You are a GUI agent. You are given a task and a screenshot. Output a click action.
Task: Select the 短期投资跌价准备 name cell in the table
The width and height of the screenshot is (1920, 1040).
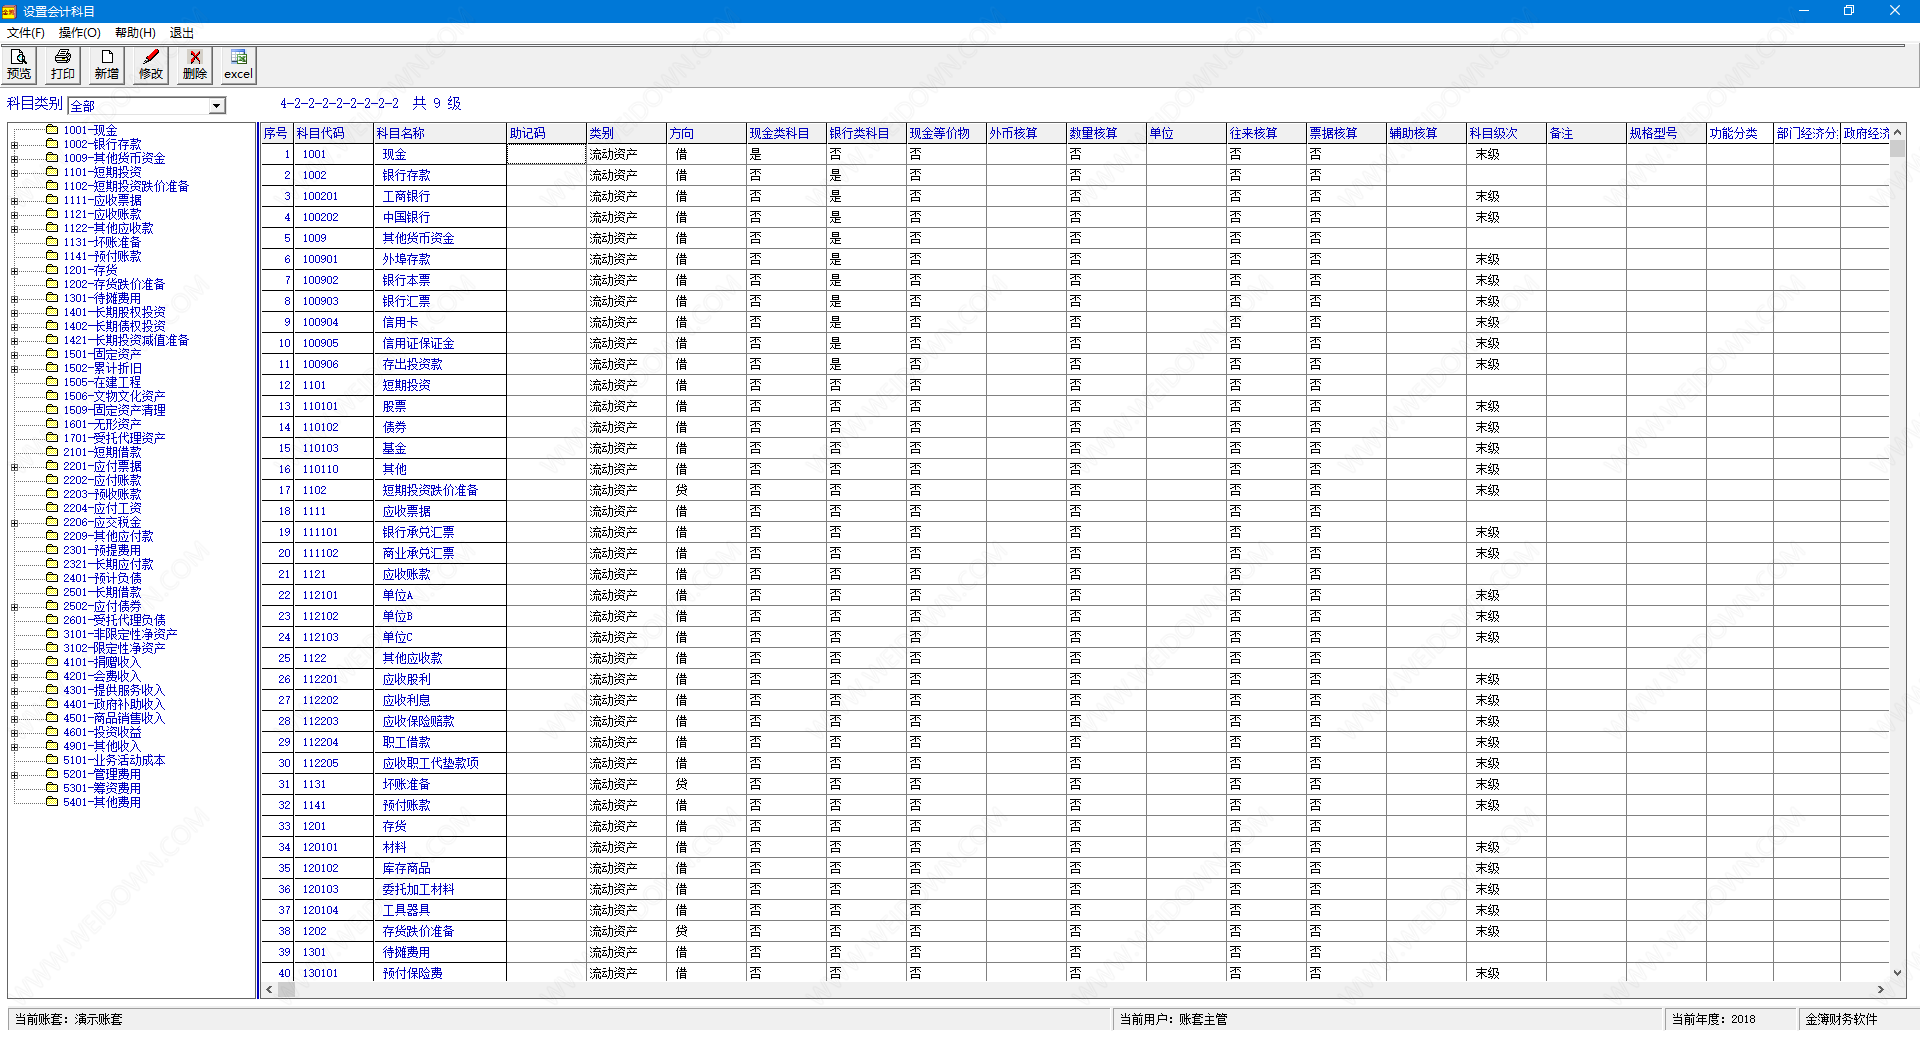coord(440,490)
